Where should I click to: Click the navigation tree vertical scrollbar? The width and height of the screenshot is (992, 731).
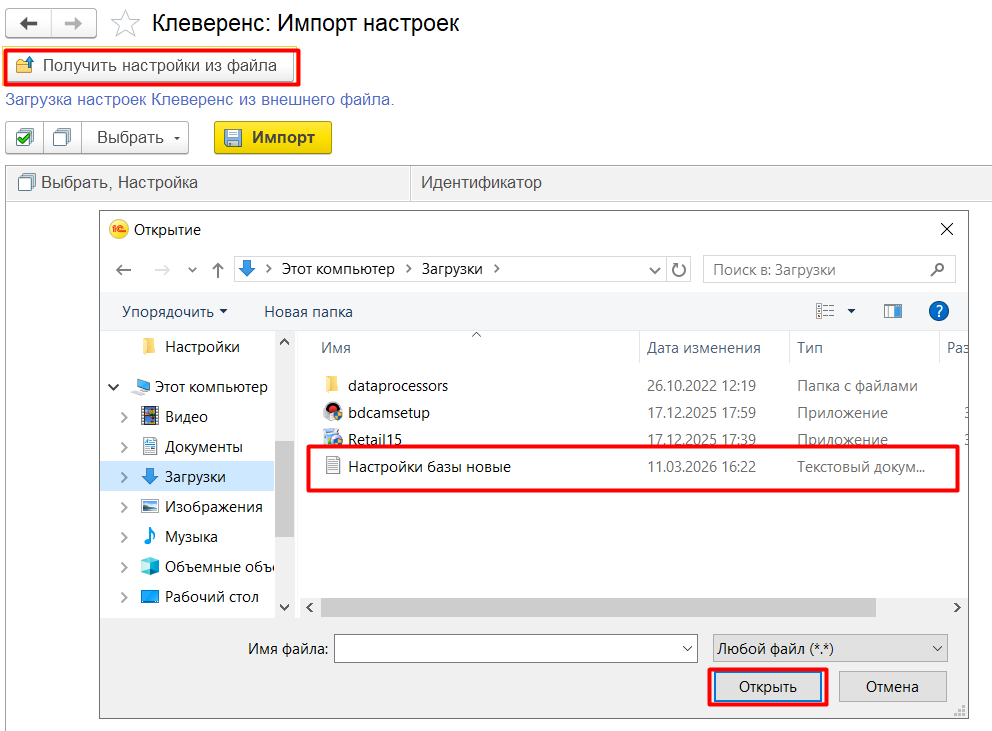[x=284, y=487]
